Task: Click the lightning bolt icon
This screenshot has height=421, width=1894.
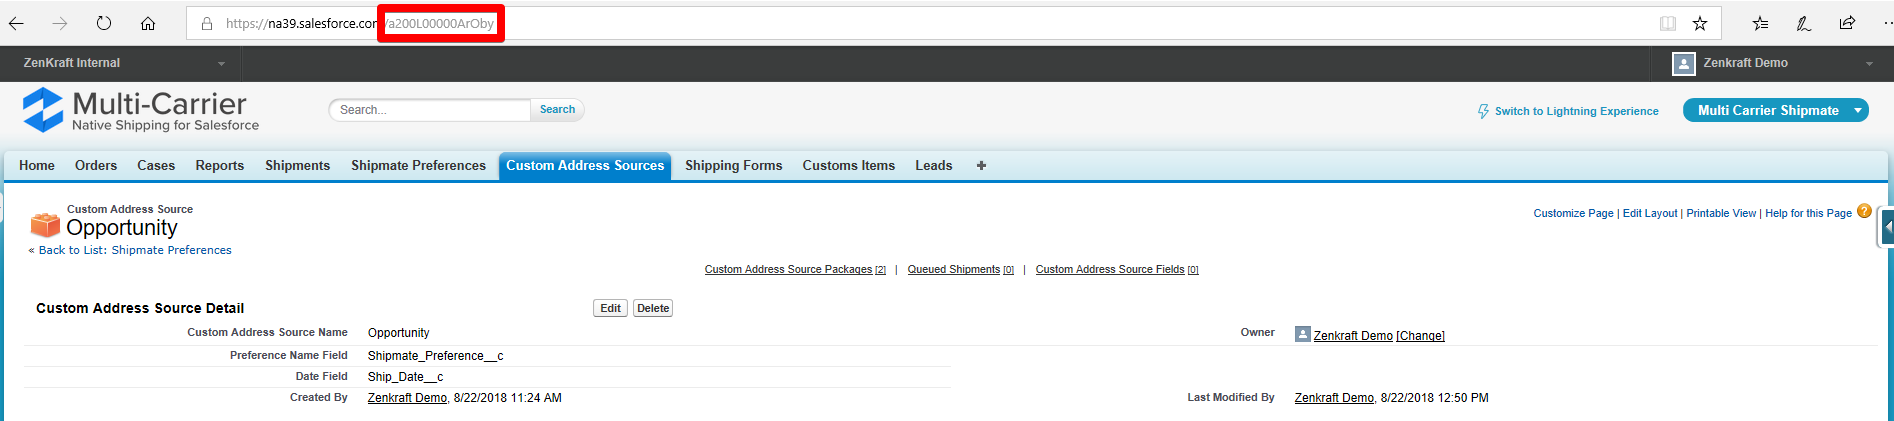Action: (1484, 111)
